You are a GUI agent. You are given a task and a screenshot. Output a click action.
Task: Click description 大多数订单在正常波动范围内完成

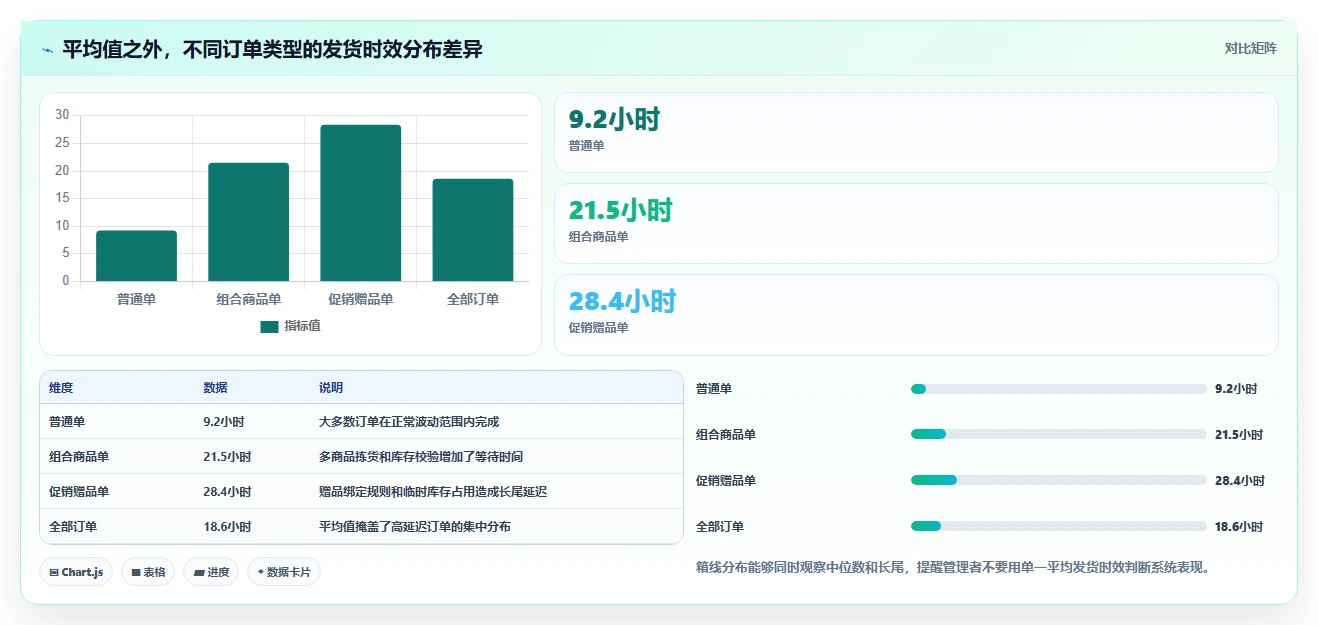tap(409, 422)
